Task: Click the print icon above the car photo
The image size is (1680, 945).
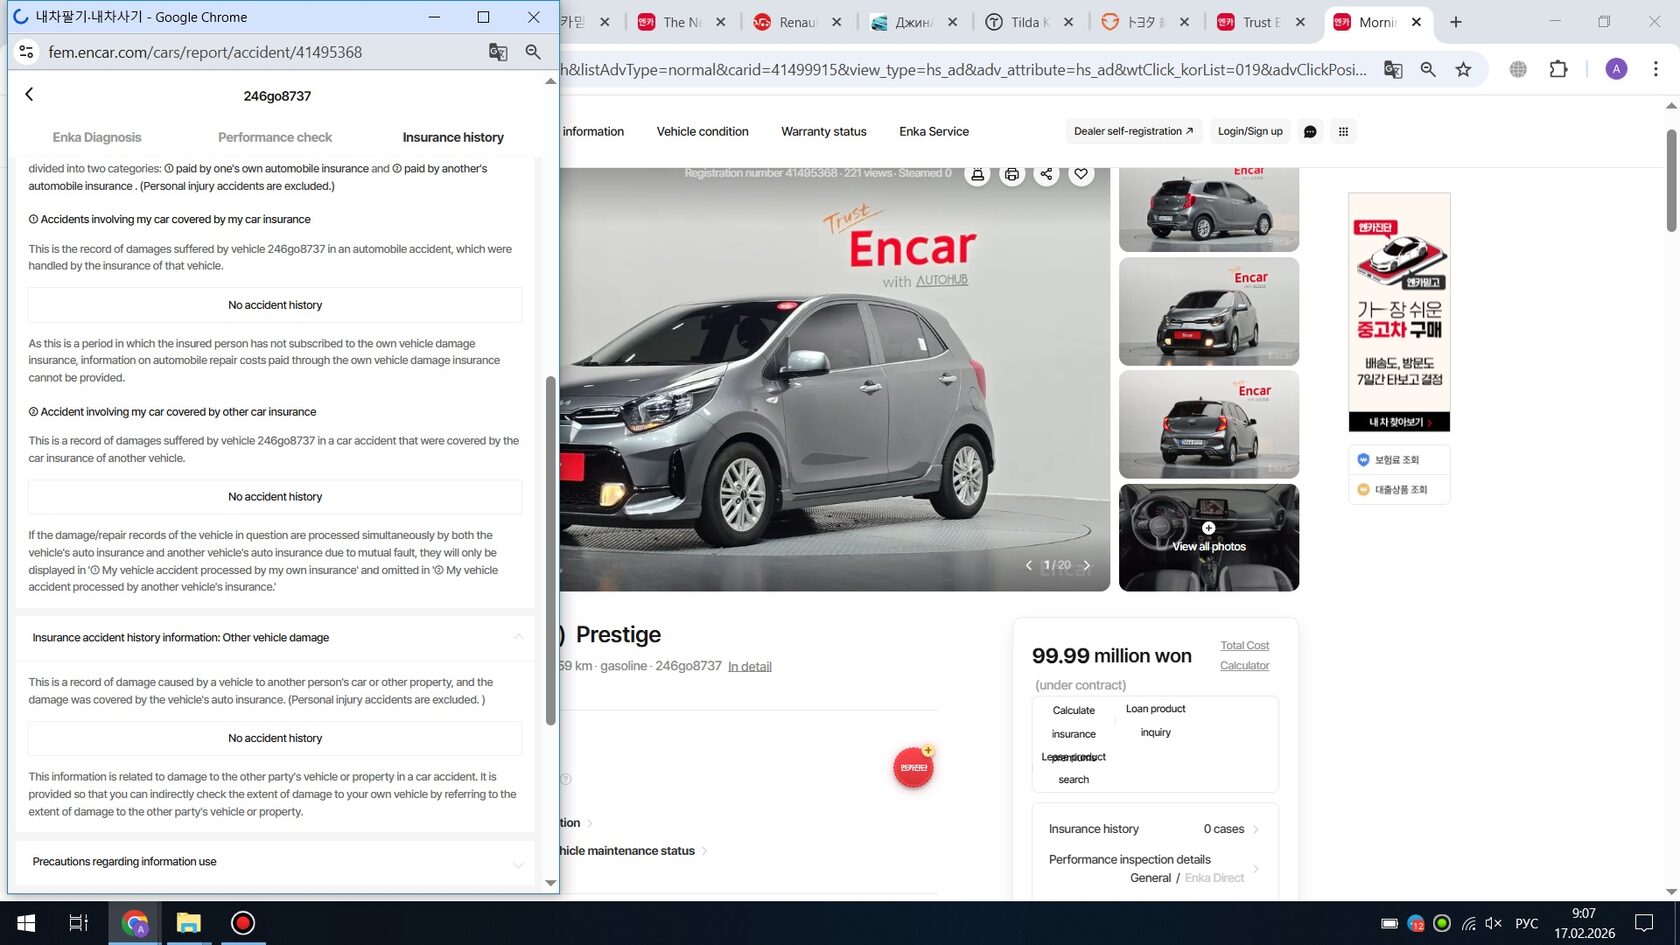Action: [1012, 174]
